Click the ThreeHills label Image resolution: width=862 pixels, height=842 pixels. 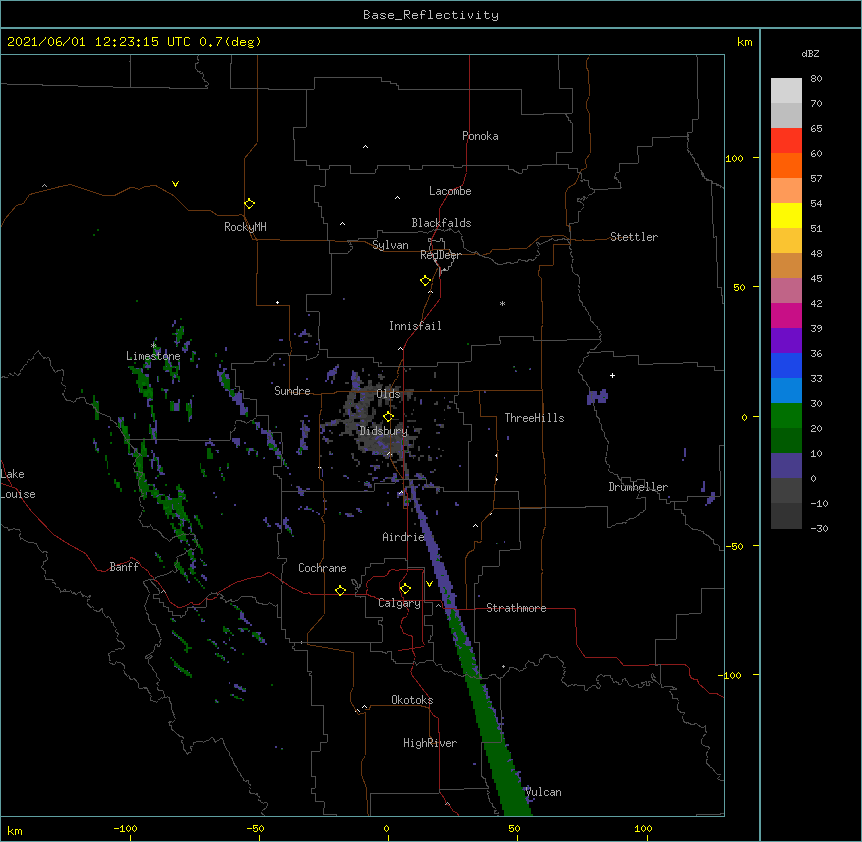pos(534,418)
